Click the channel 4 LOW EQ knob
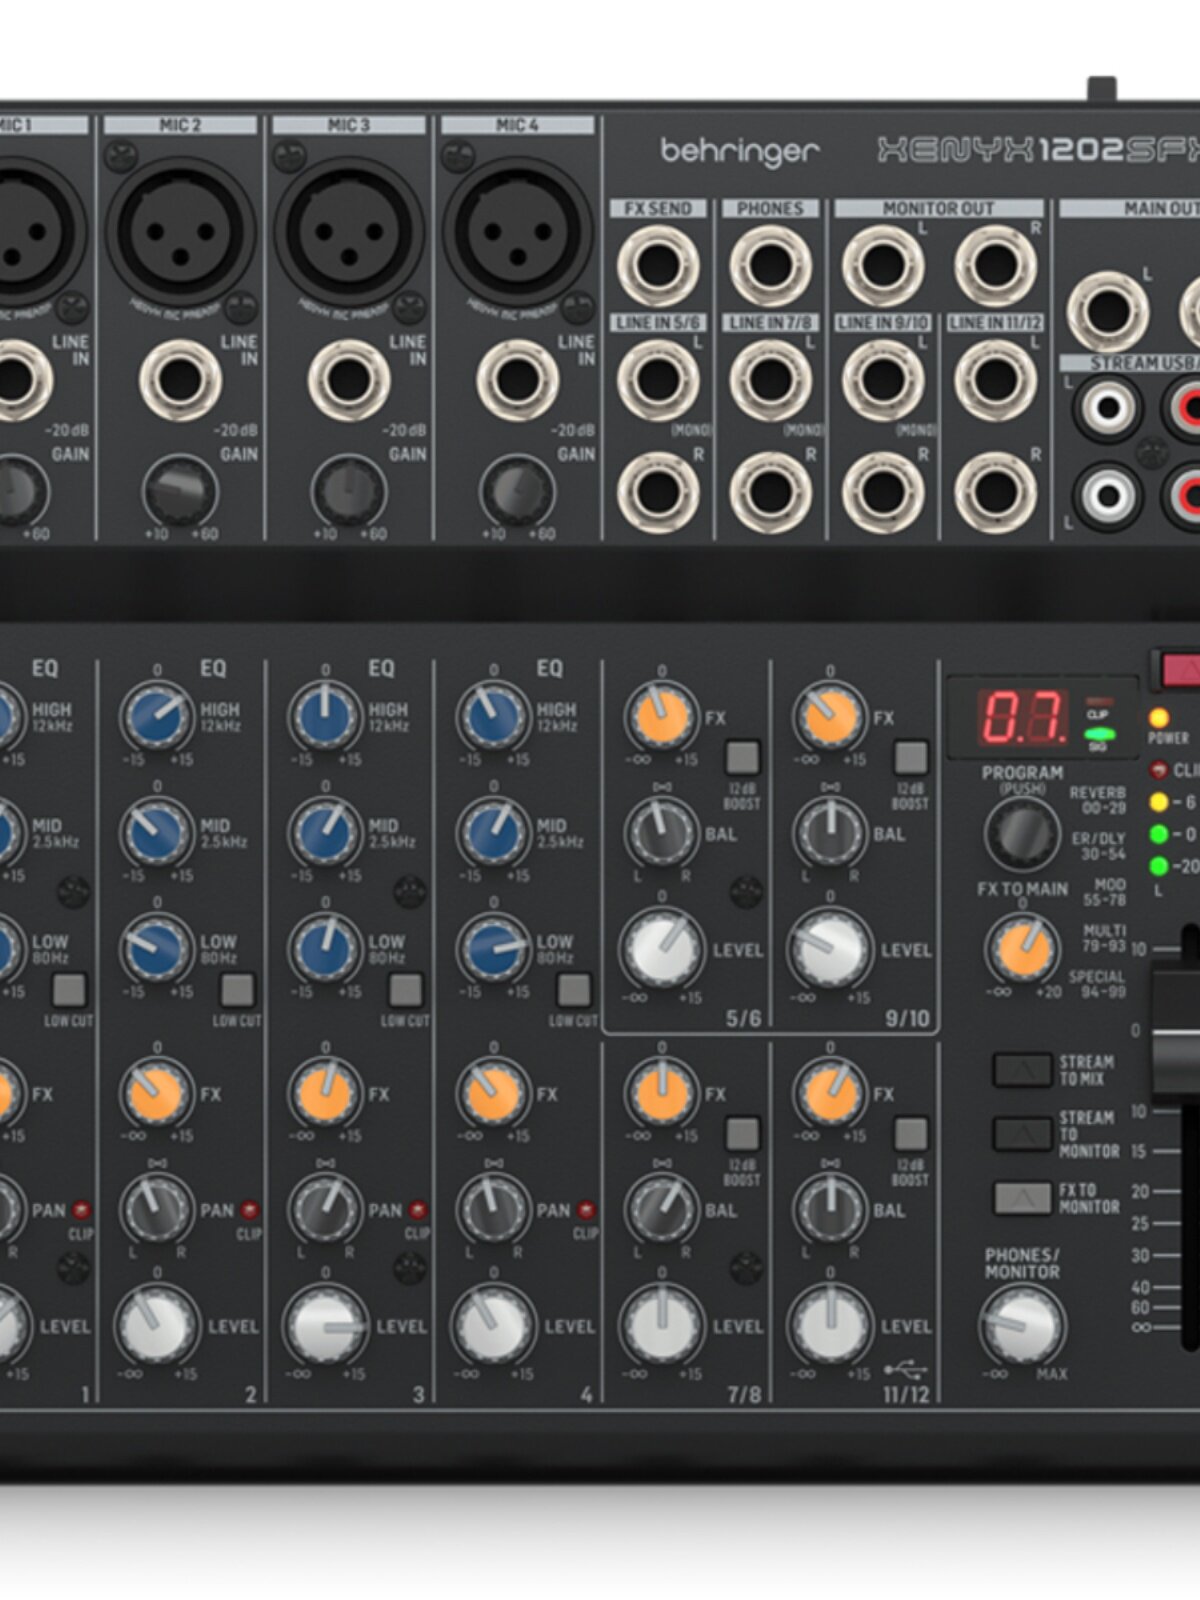The height and width of the screenshot is (1600, 1200). point(493,948)
